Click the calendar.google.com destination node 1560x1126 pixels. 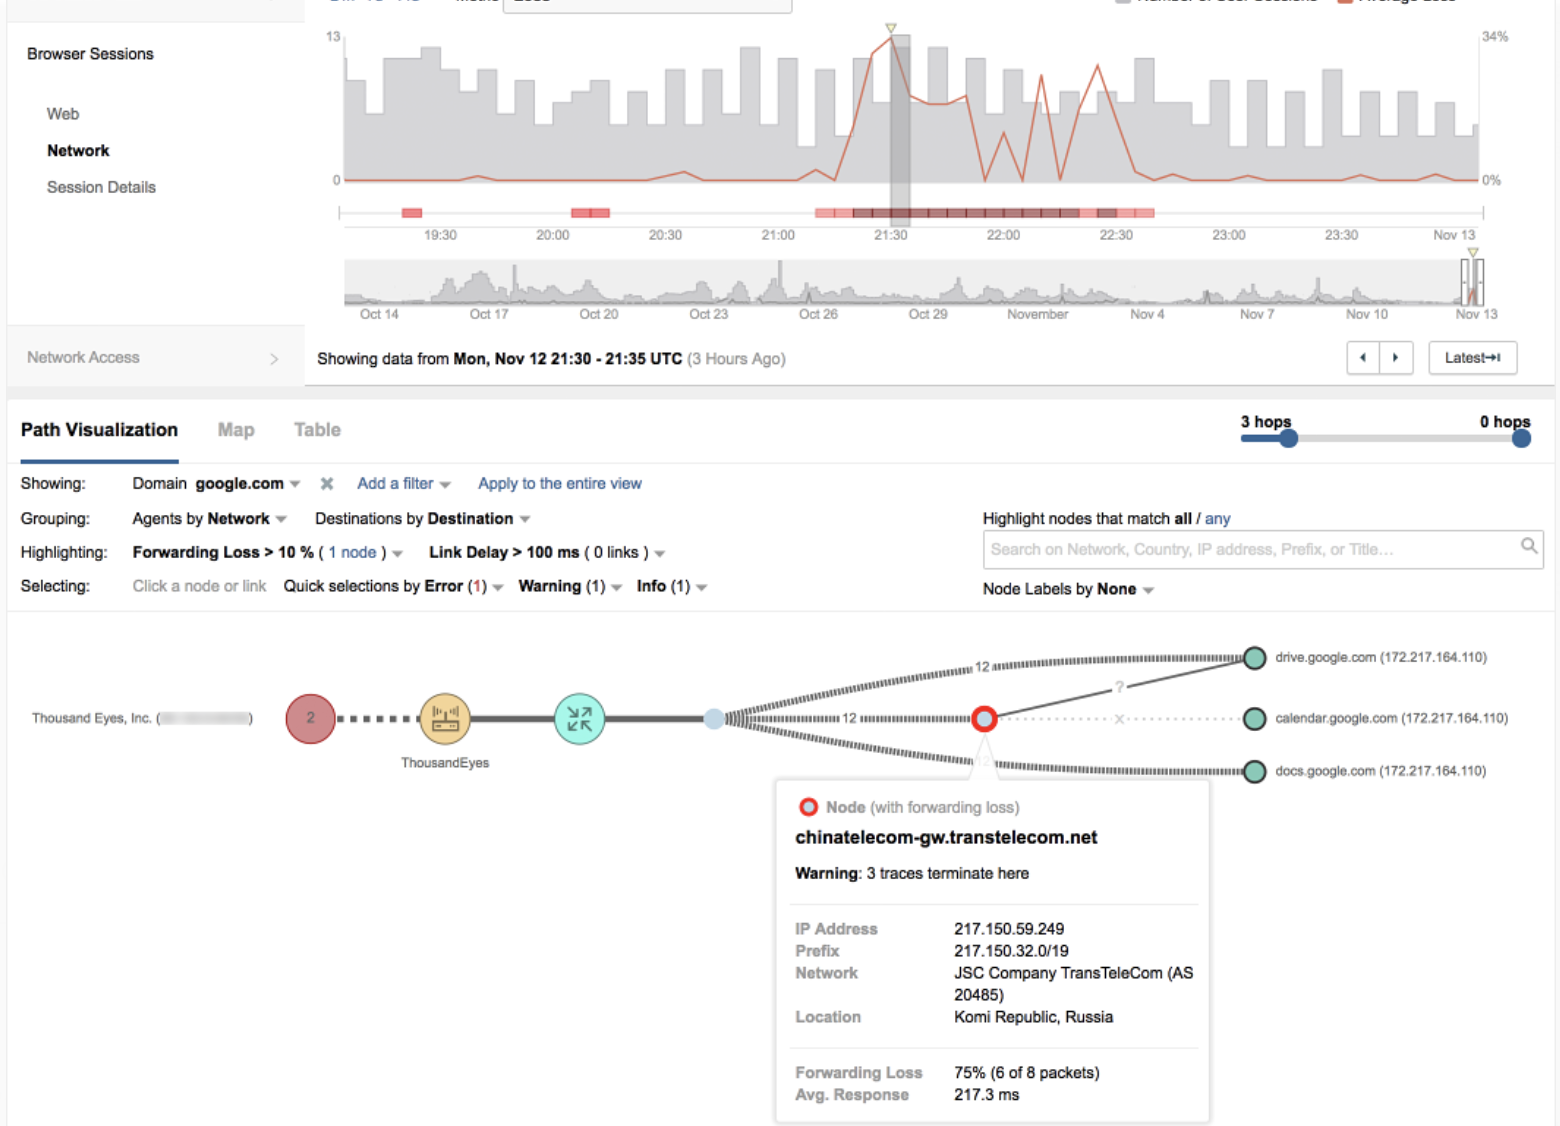click(1254, 718)
